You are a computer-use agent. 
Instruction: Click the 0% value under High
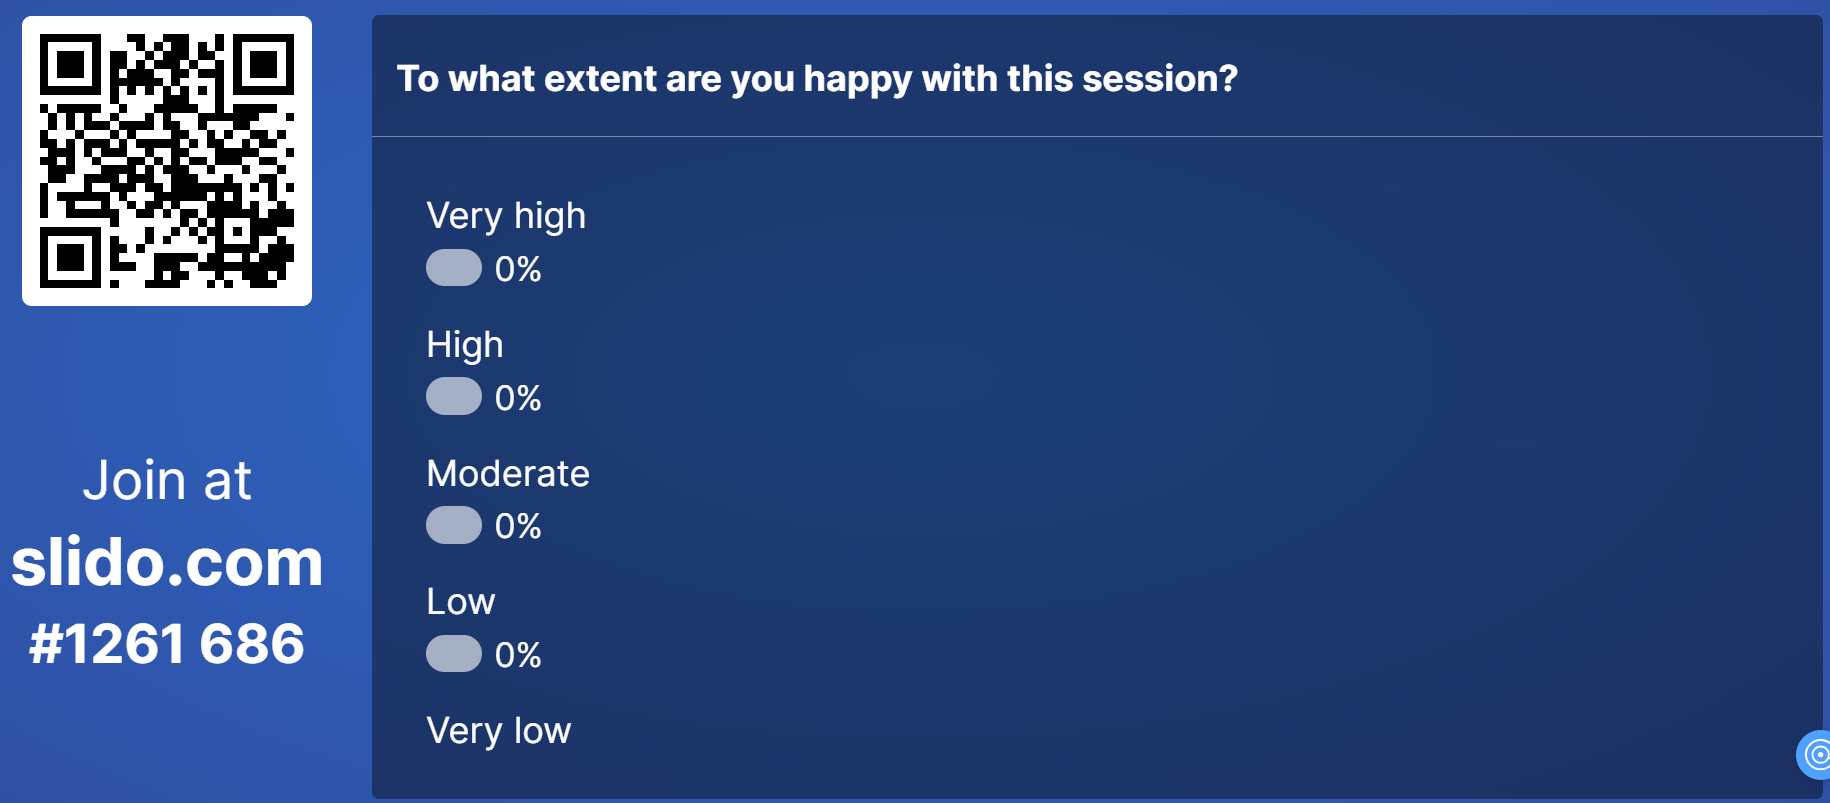tap(518, 398)
